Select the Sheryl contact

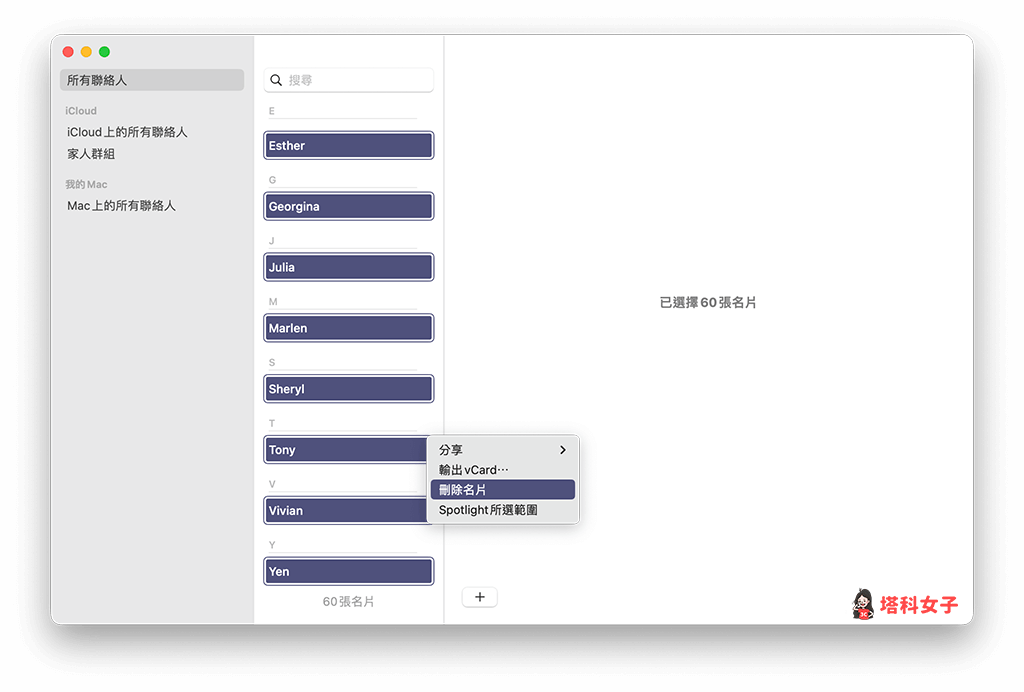pyautogui.click(x=349, y=389)
